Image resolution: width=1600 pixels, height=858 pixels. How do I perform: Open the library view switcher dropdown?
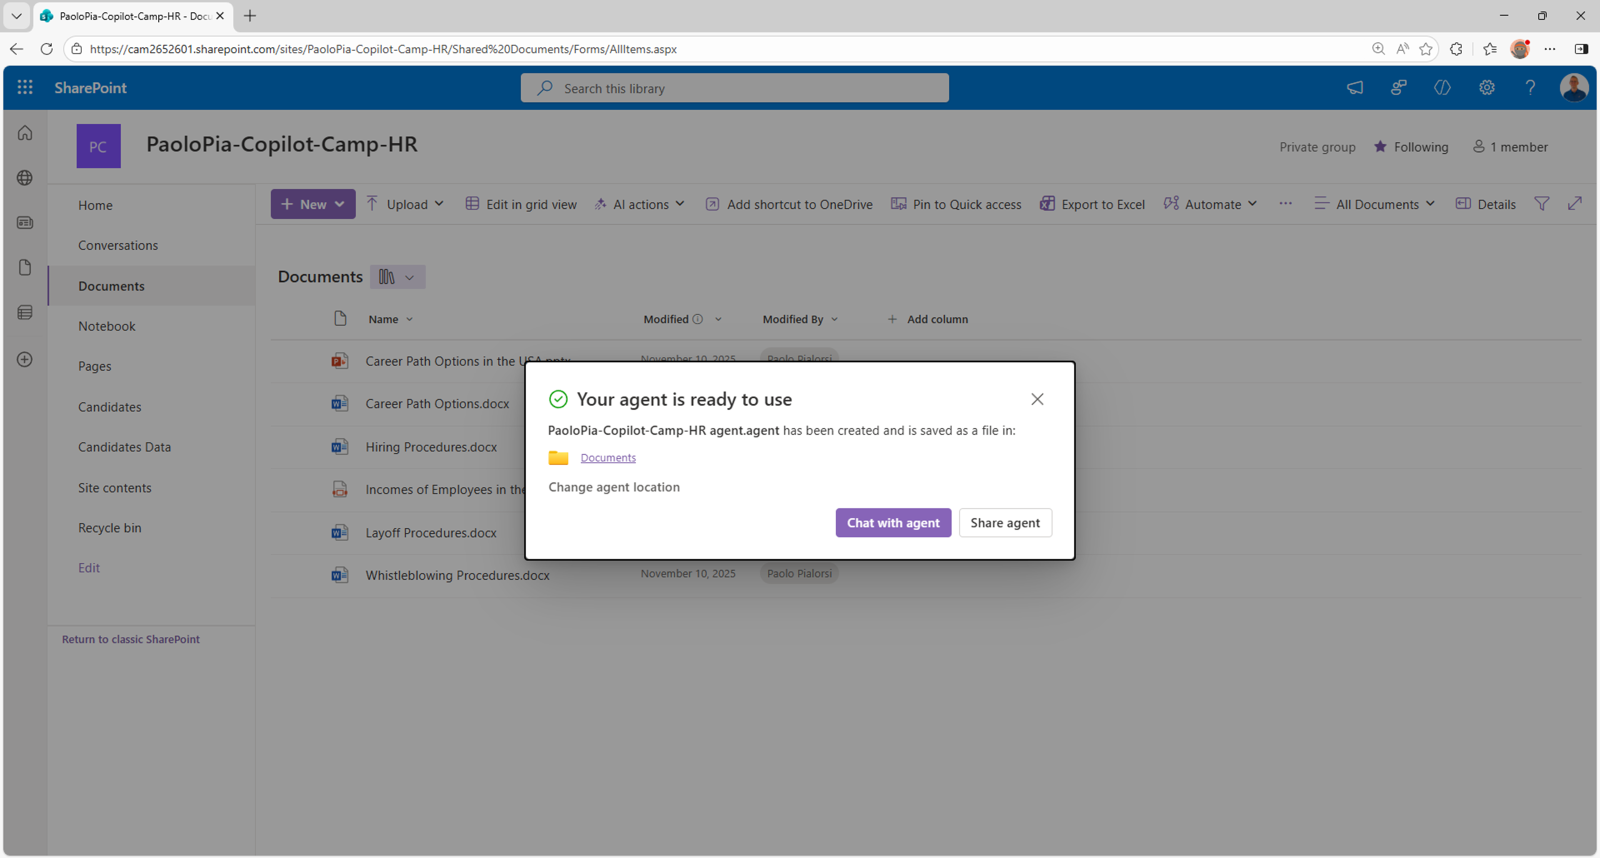point(398,277)
